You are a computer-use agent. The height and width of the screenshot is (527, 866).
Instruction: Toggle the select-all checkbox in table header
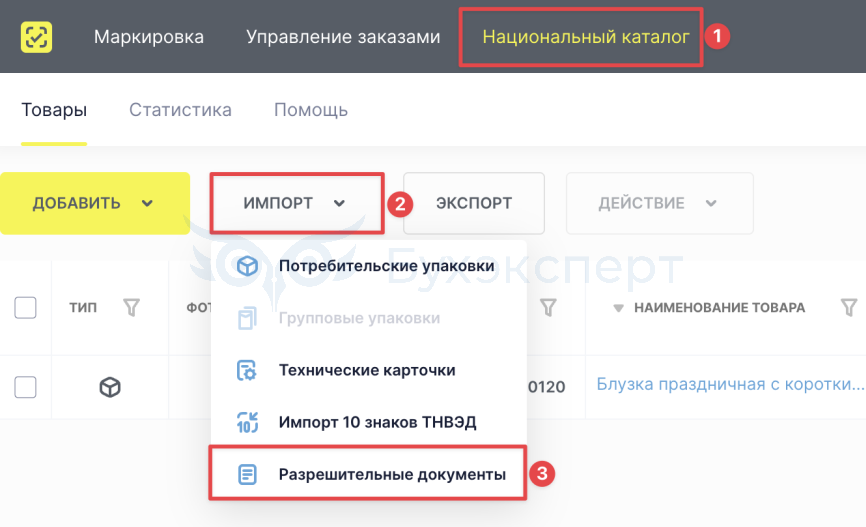tap(25, 308)
